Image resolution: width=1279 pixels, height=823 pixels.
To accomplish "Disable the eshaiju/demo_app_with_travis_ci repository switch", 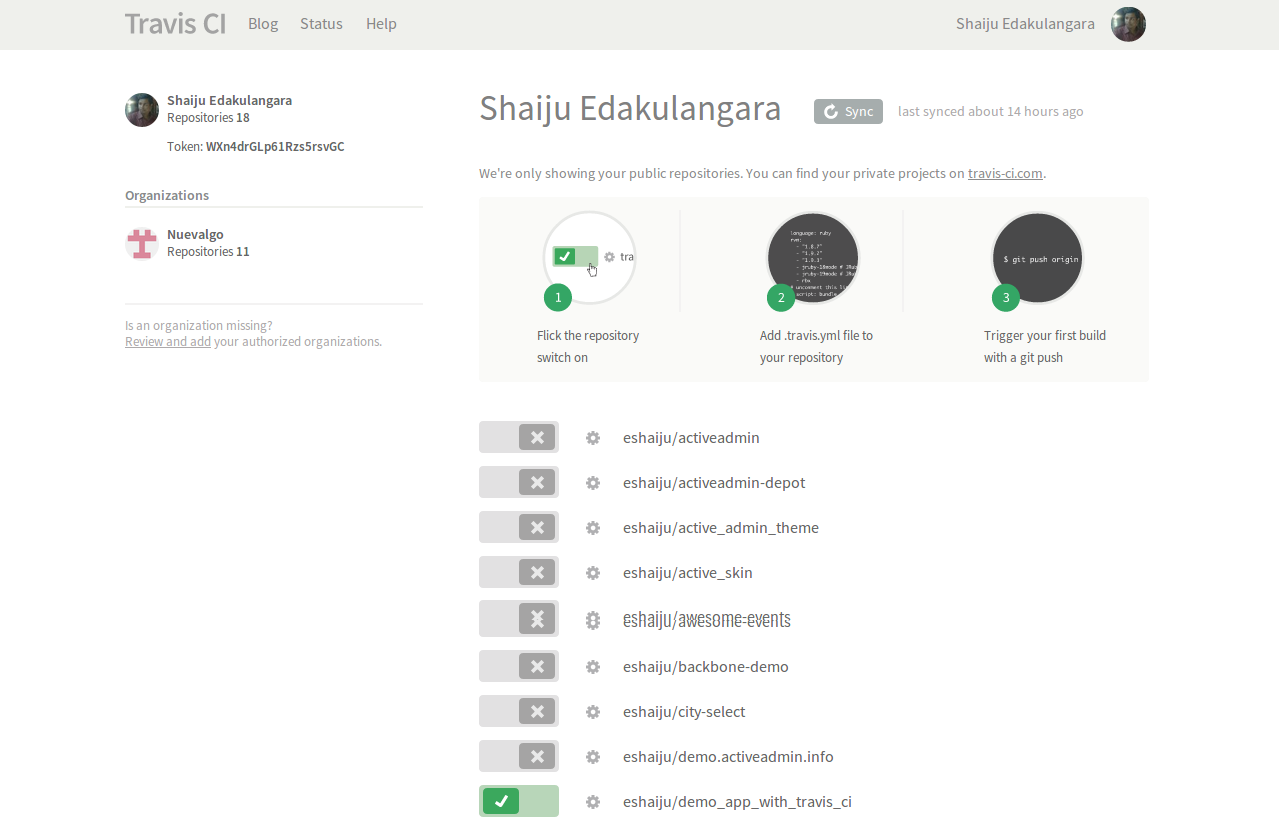I will click(x=518, y=801).
